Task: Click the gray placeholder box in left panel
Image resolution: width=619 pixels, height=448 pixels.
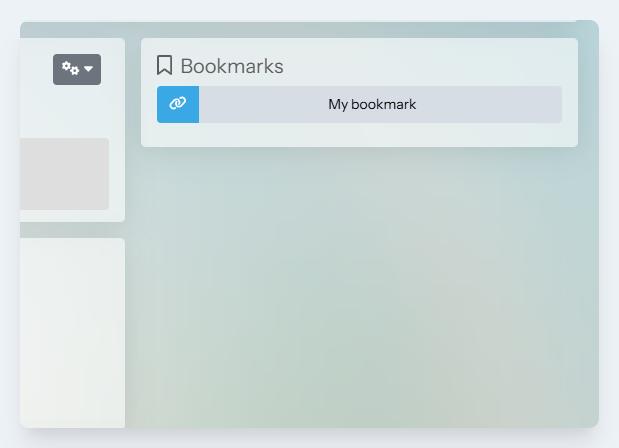Action: click(64, 174)
